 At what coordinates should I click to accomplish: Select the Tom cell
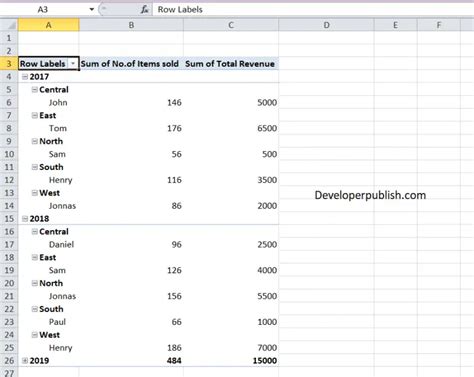48,128
